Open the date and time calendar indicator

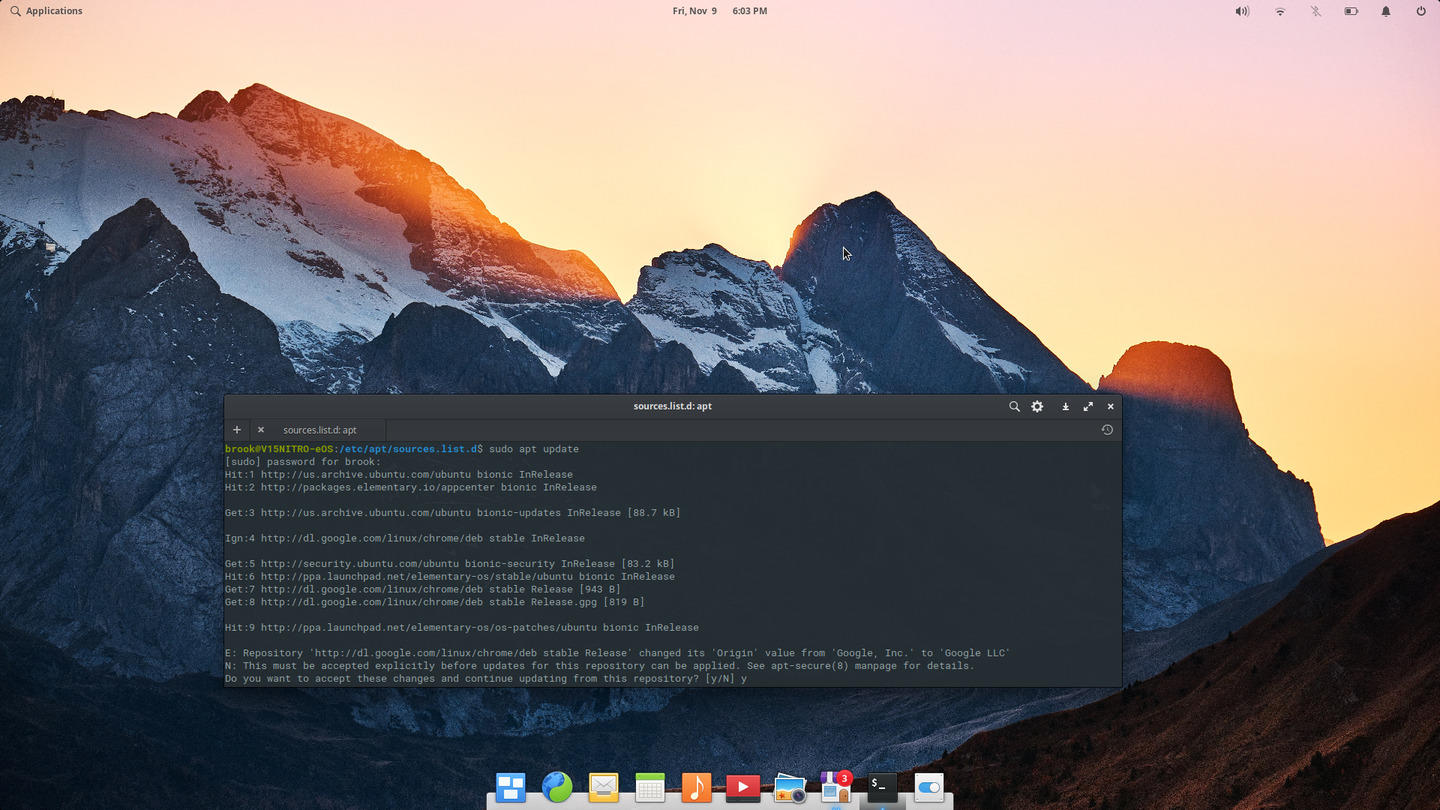[720, 11]
